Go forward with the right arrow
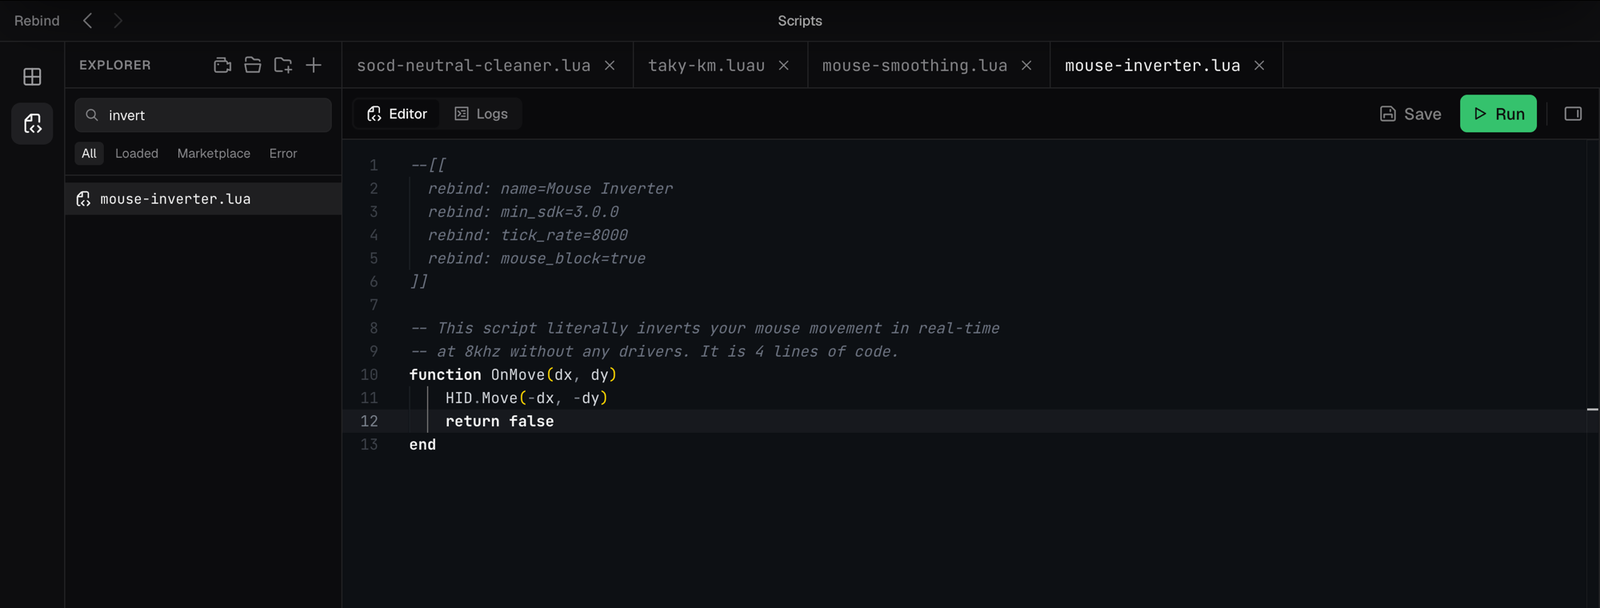This screenshot has height=608, width=1600. [x=118, y=20]
